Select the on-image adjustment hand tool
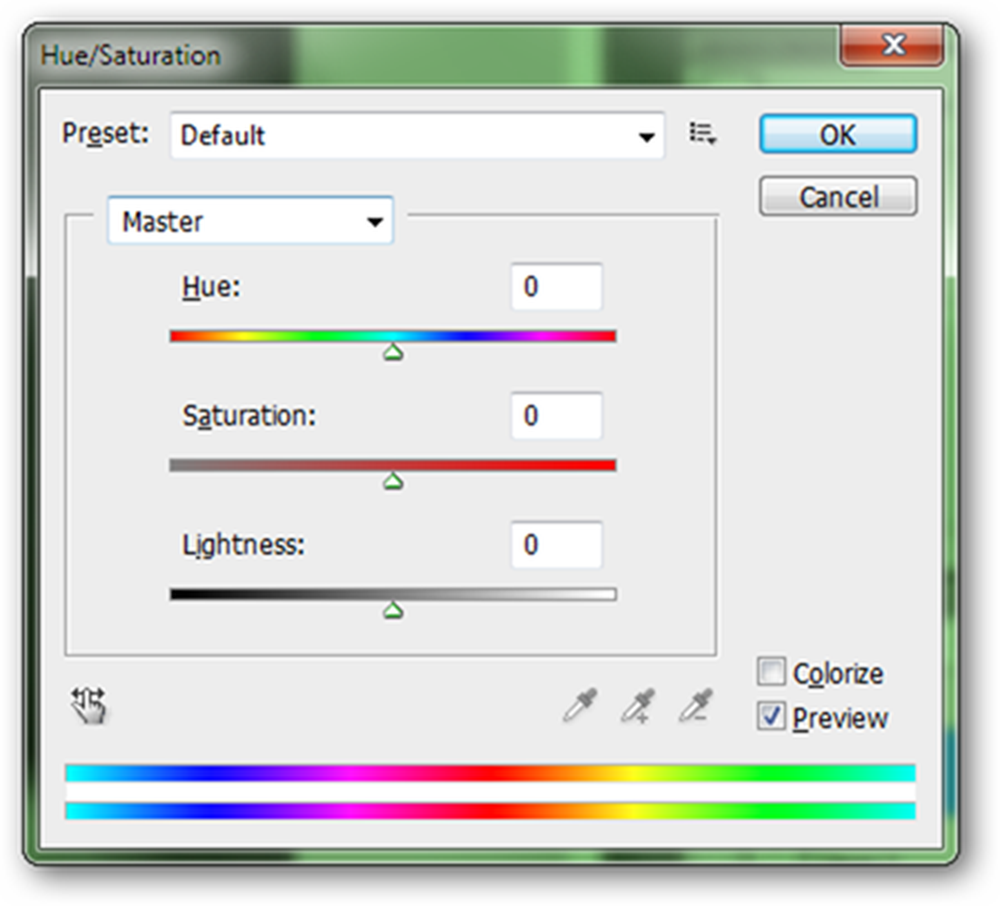 [x=89, y=705]
